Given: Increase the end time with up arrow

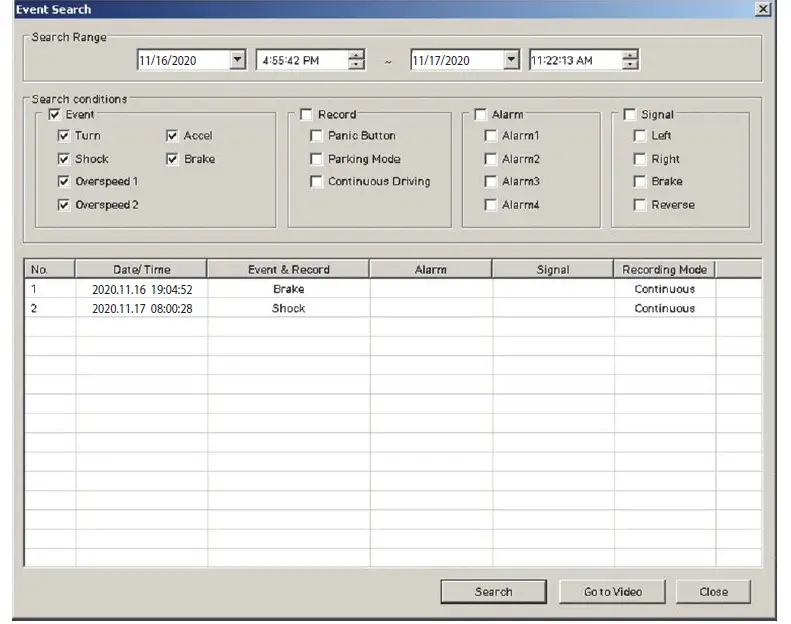Looking at the screenshot, I should (x=630, y=55).
